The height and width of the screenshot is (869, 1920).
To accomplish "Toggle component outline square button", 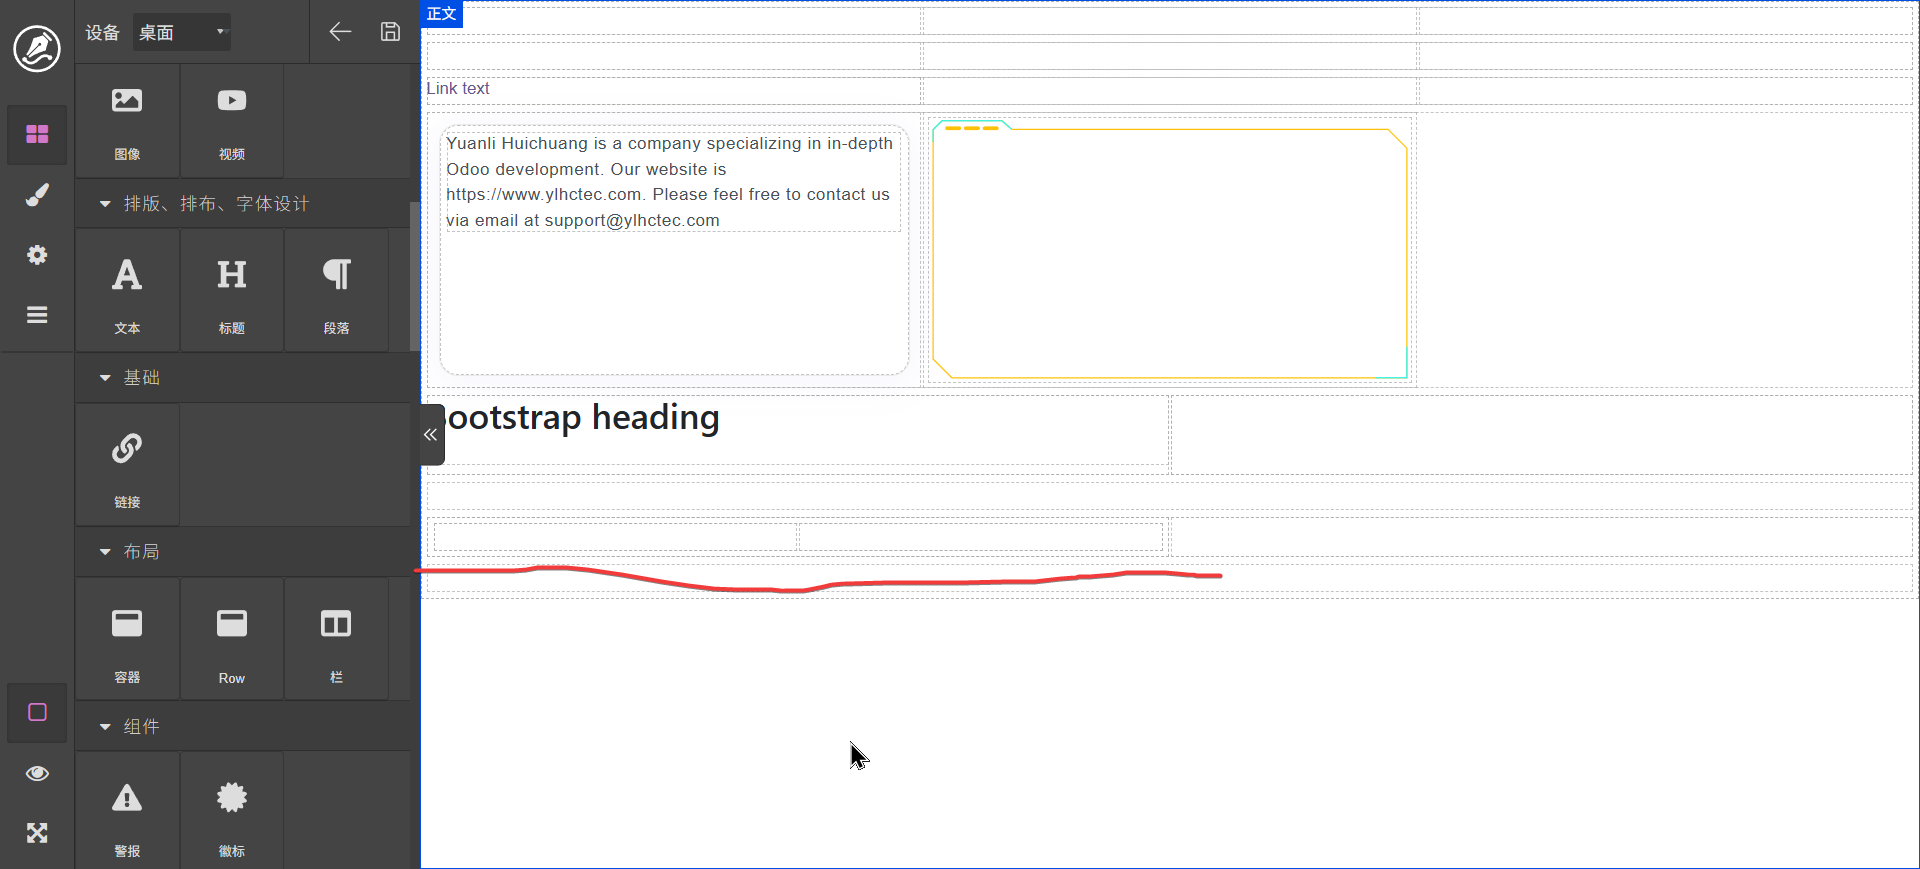I will click(37, 712).
